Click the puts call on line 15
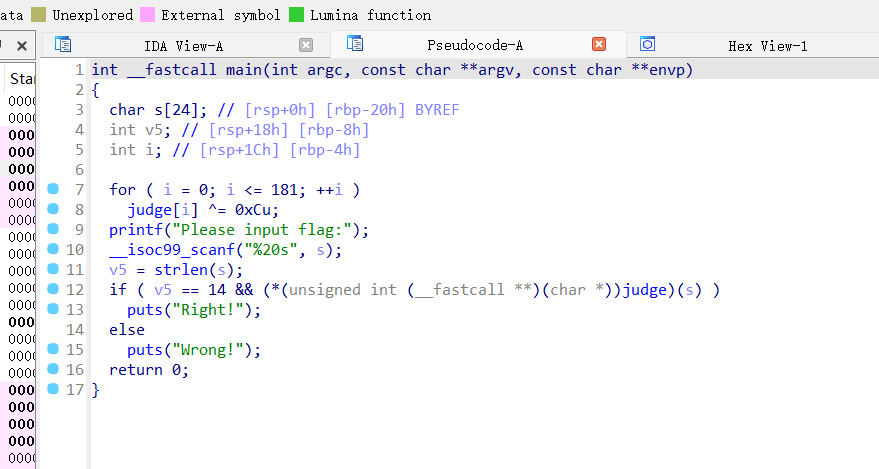Screen dimensions: 879x469 (145, 350)
